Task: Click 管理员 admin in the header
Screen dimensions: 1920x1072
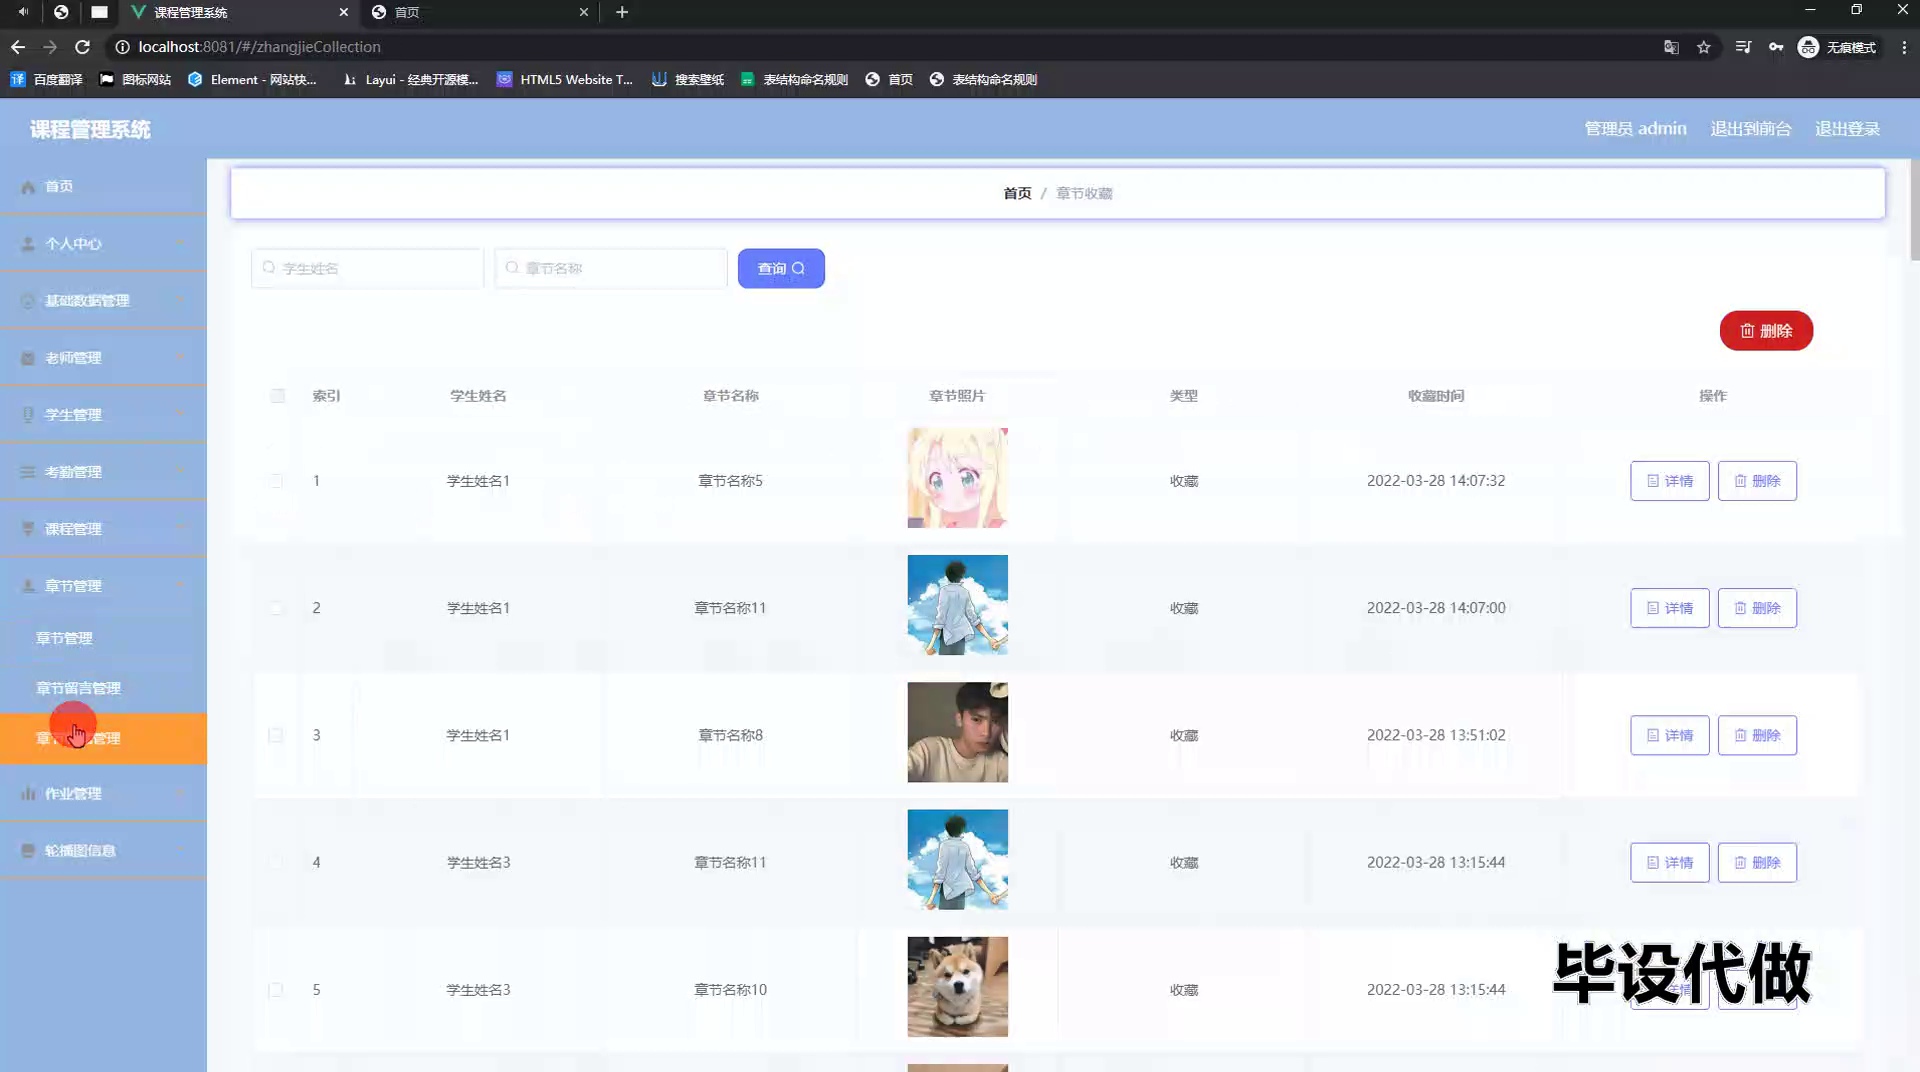Action: pos(1635,129)
